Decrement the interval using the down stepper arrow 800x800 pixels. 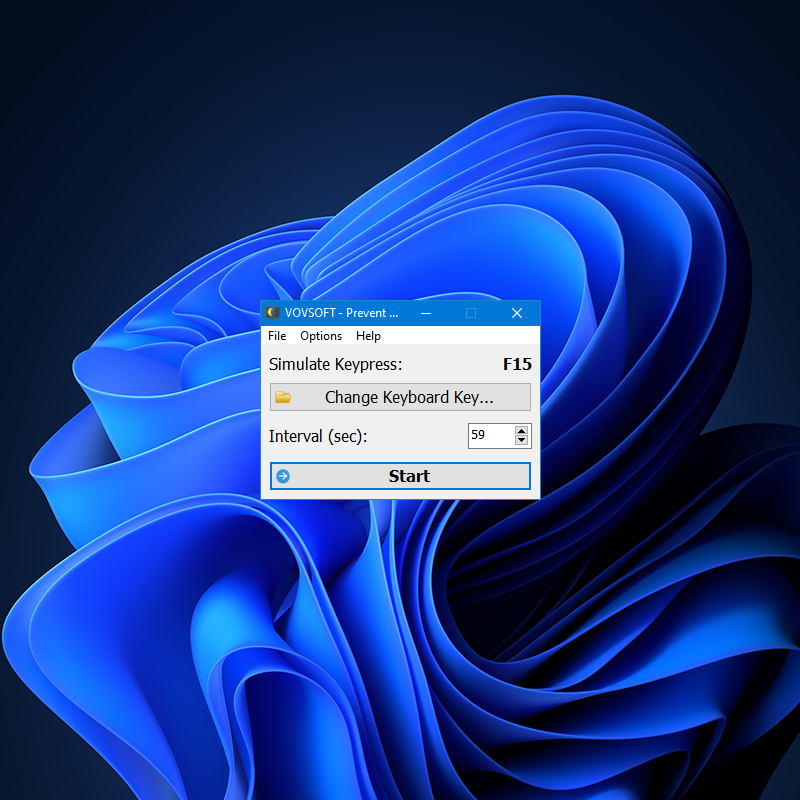click(x=522, y=441)
